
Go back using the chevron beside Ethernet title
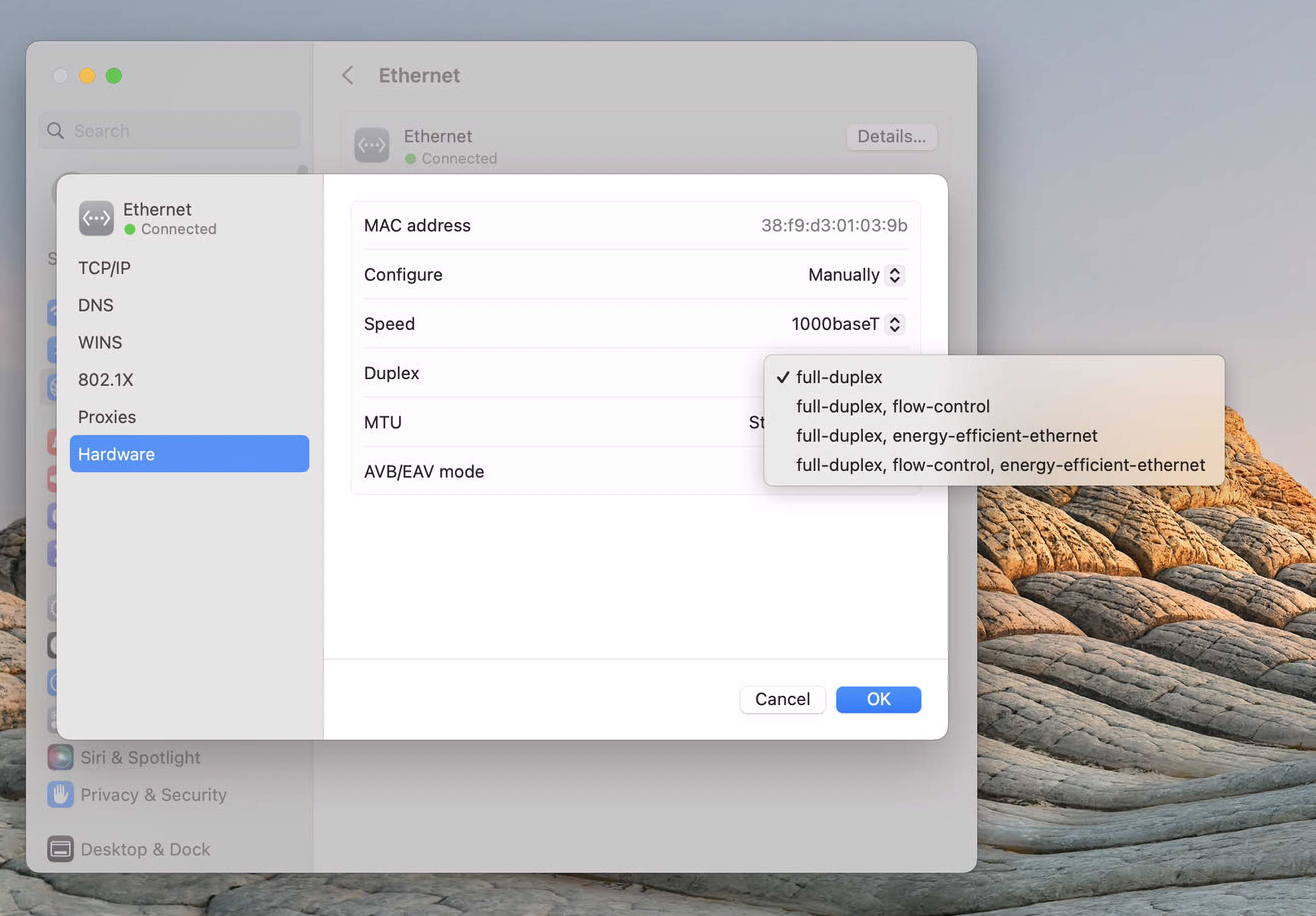348,75
